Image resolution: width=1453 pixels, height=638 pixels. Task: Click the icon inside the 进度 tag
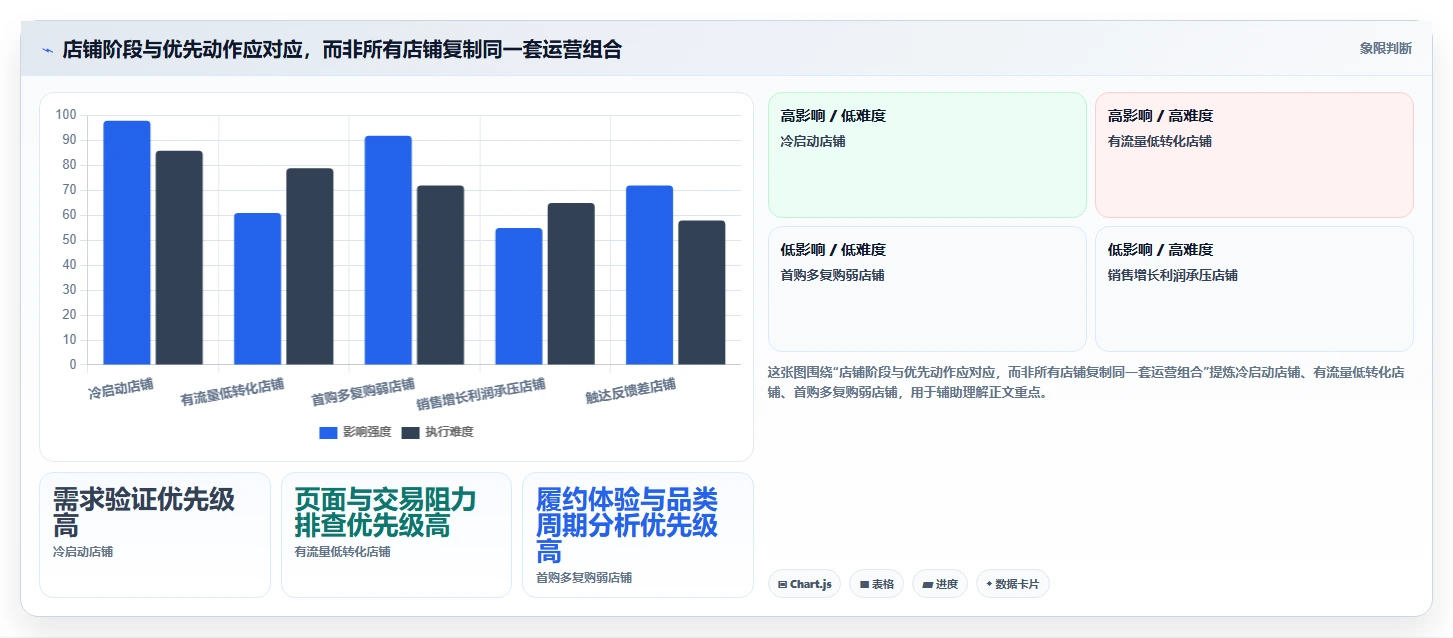click(x=927, y=584)
